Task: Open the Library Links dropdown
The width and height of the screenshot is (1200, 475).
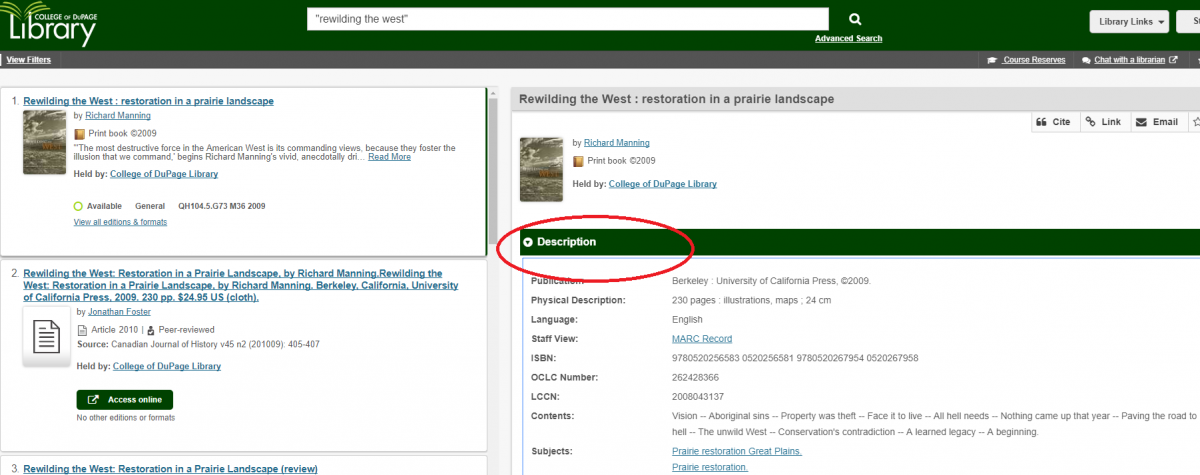Action: click(1129, 22)
